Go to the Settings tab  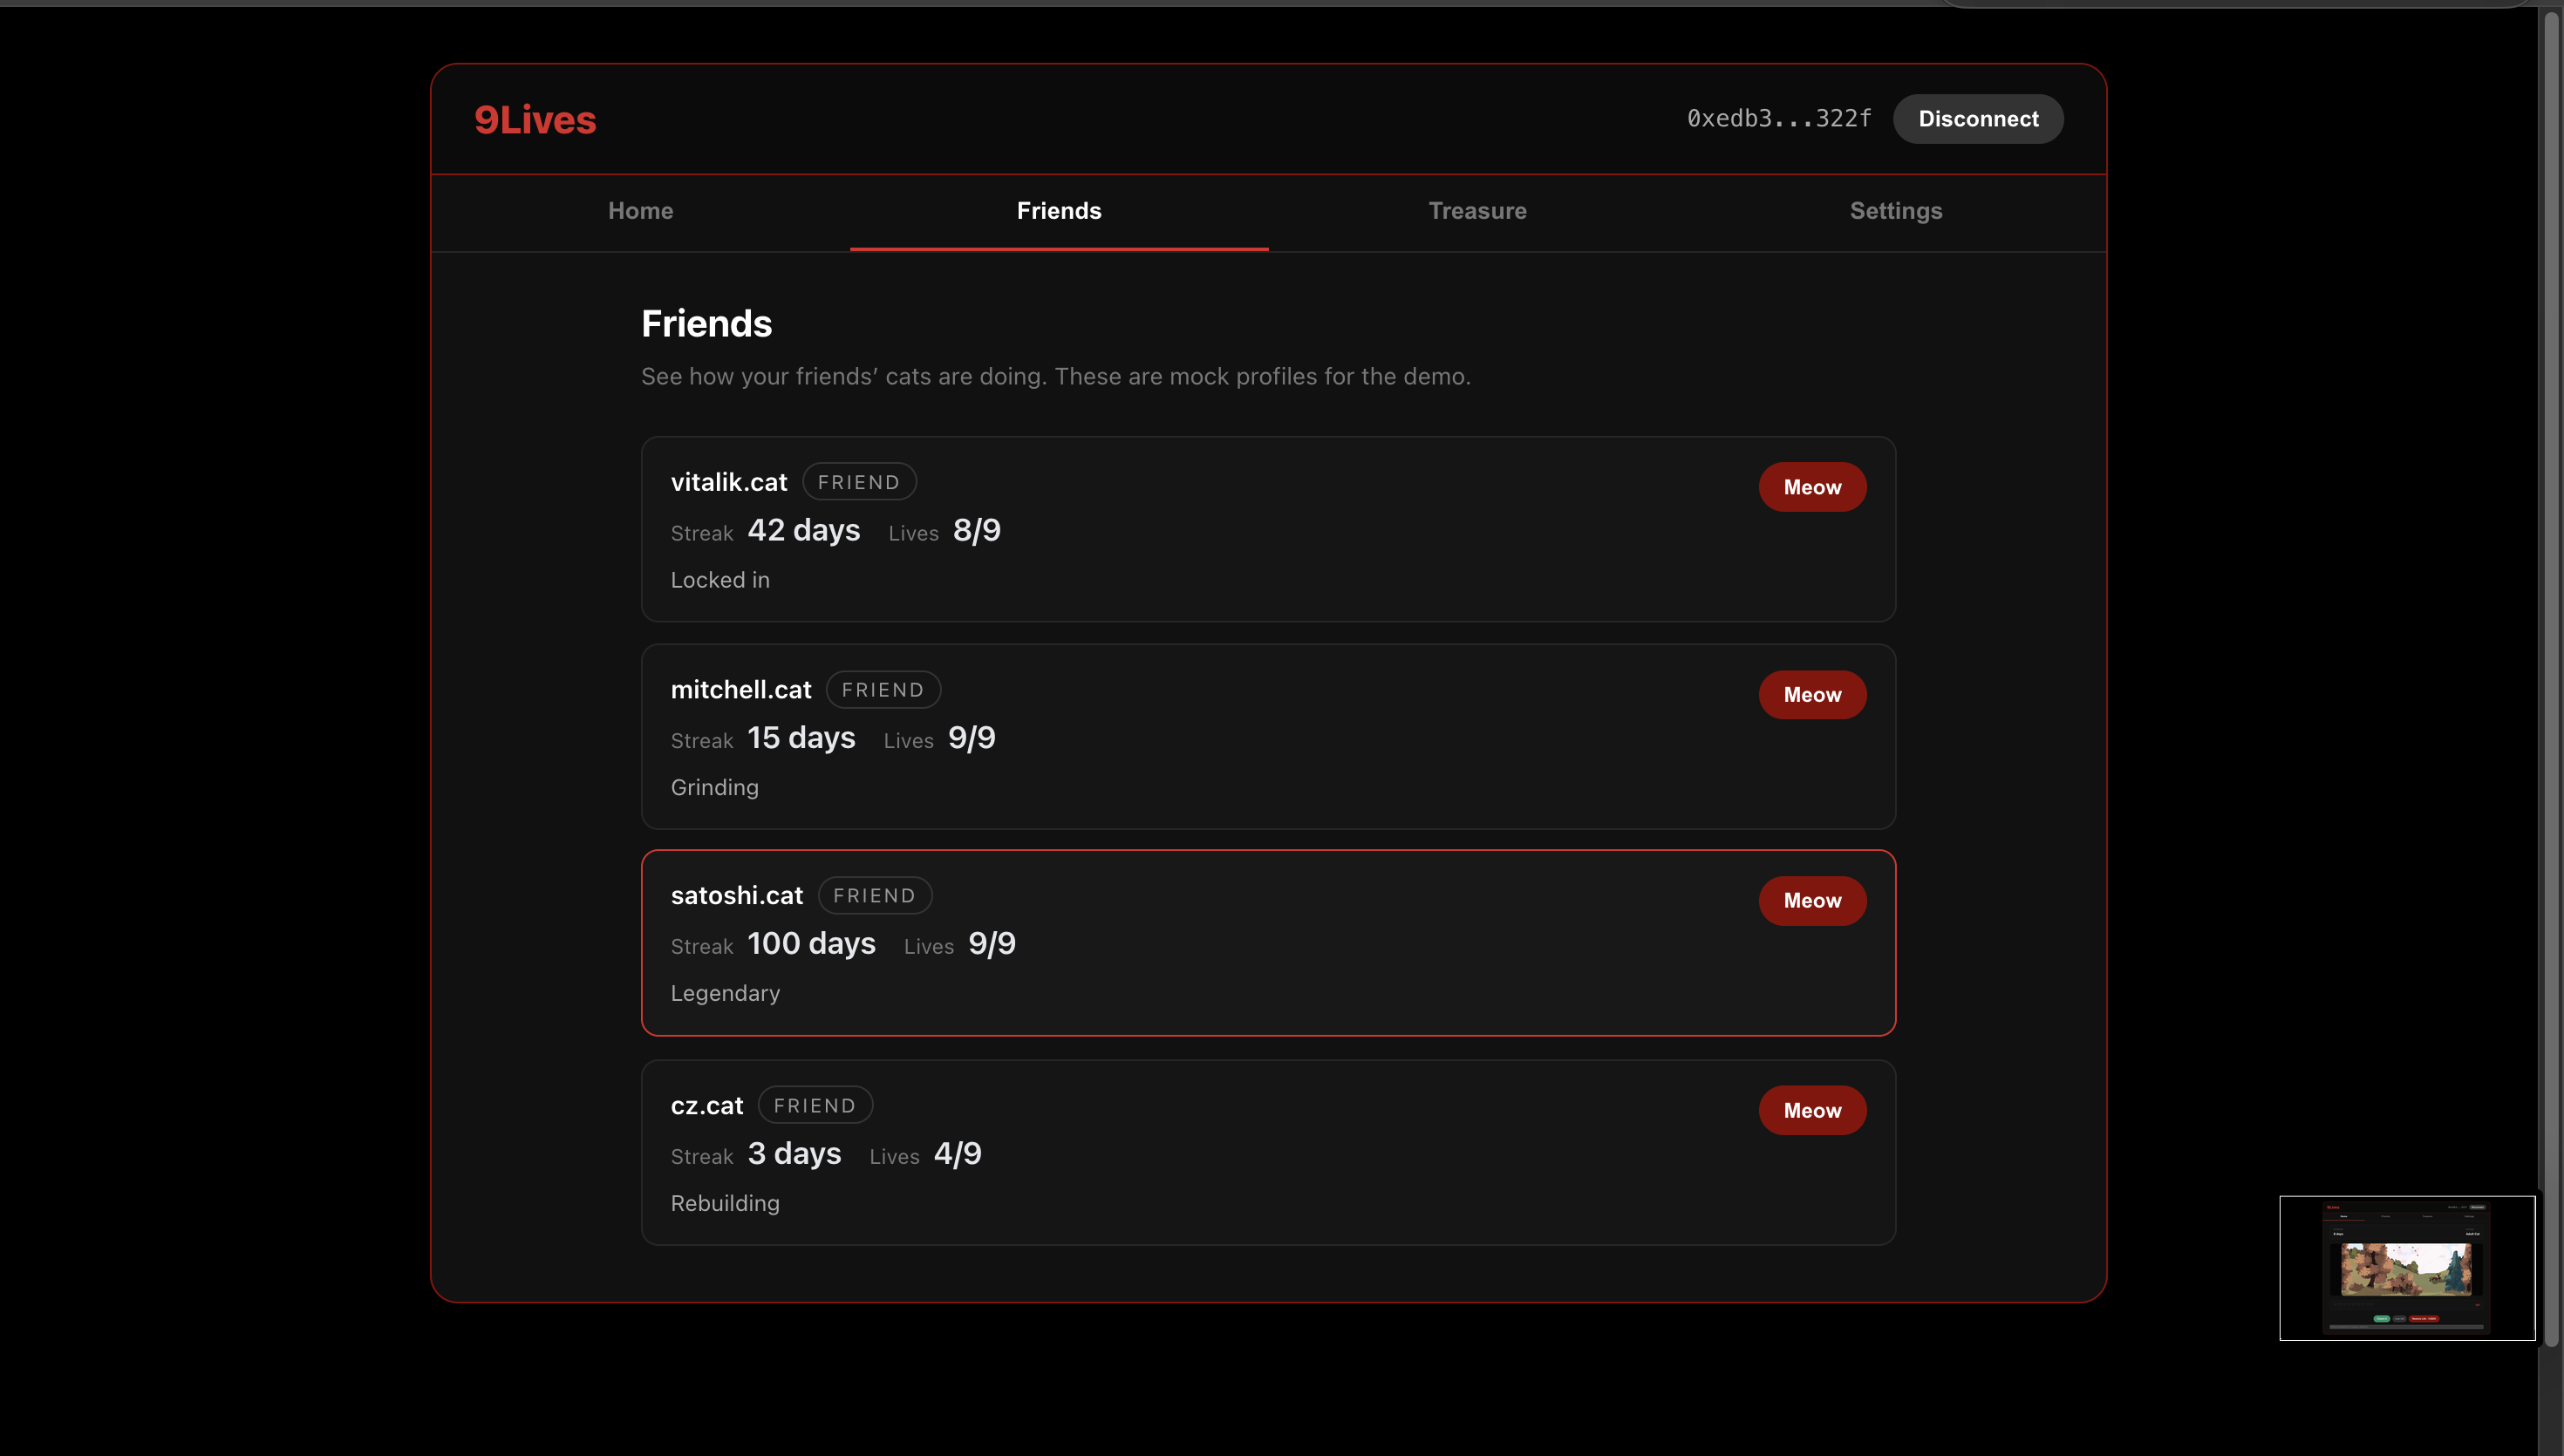coord(1895,211)
